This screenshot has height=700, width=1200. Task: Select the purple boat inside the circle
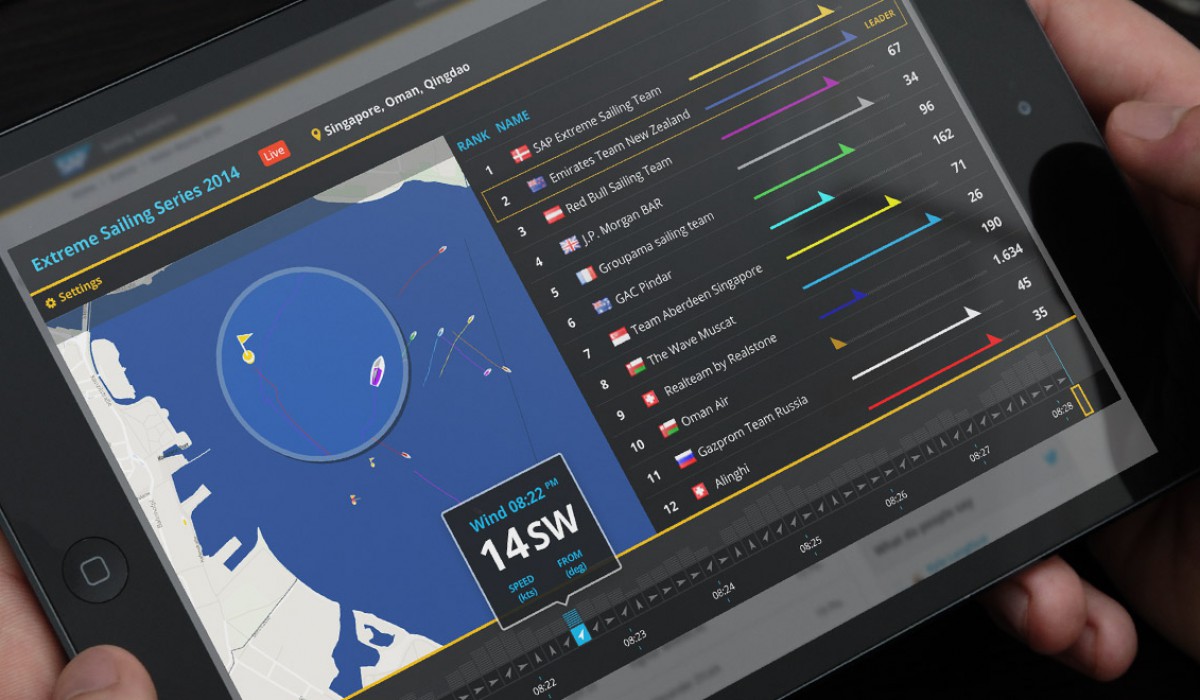tap(377, 370)
